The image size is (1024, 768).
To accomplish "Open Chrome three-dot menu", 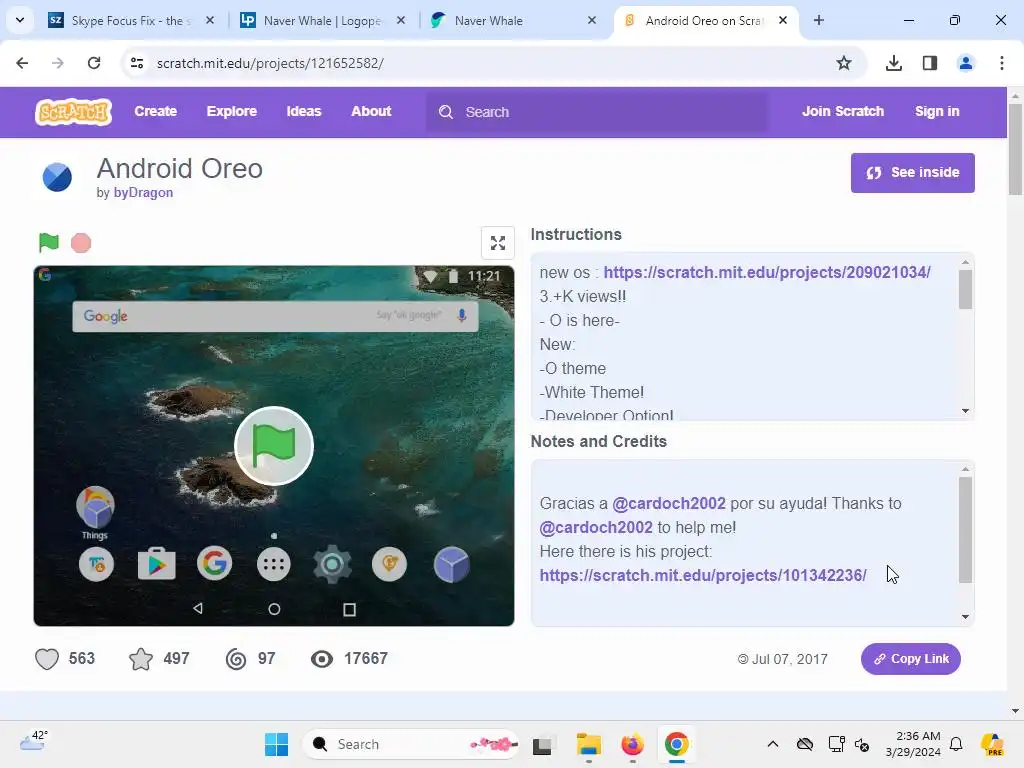I will click(x=1002, y=63).
